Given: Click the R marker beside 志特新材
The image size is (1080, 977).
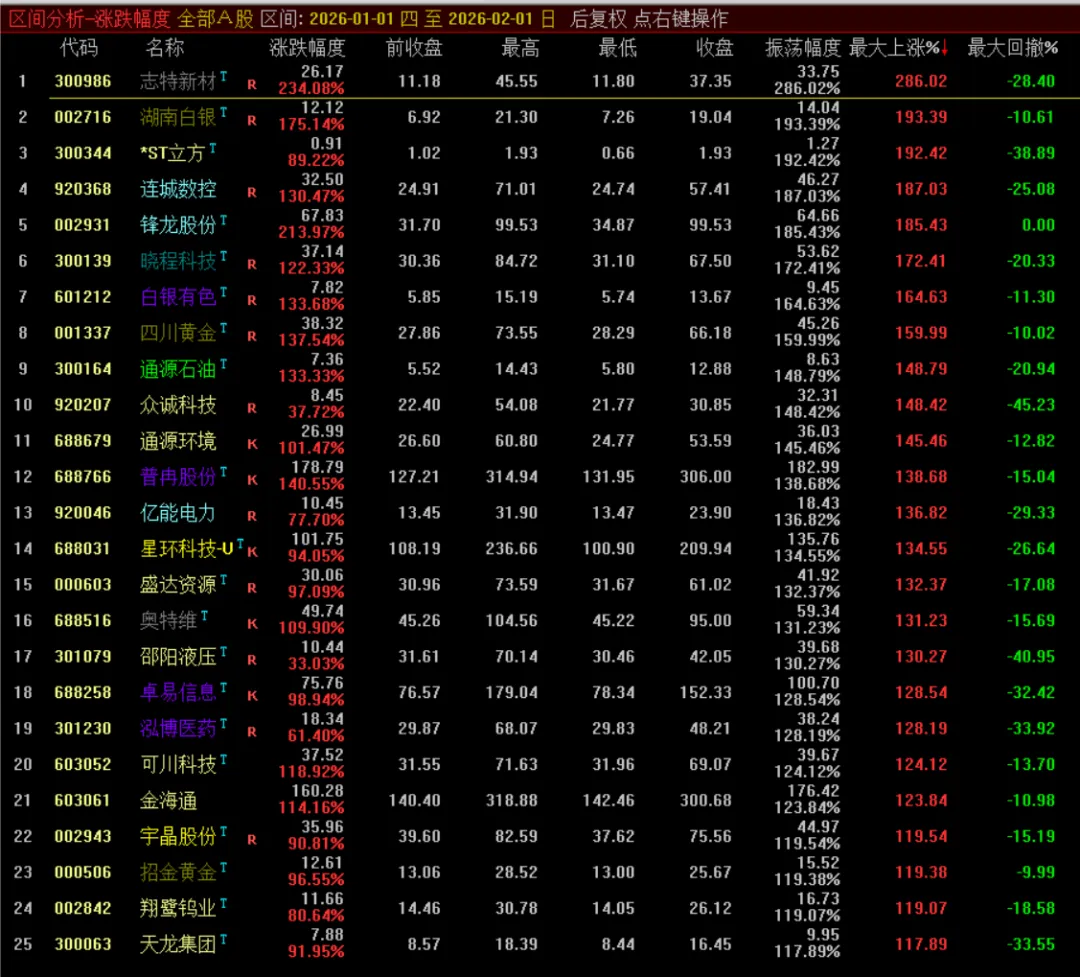Looking at the screenshot, I should coord(252,85).
